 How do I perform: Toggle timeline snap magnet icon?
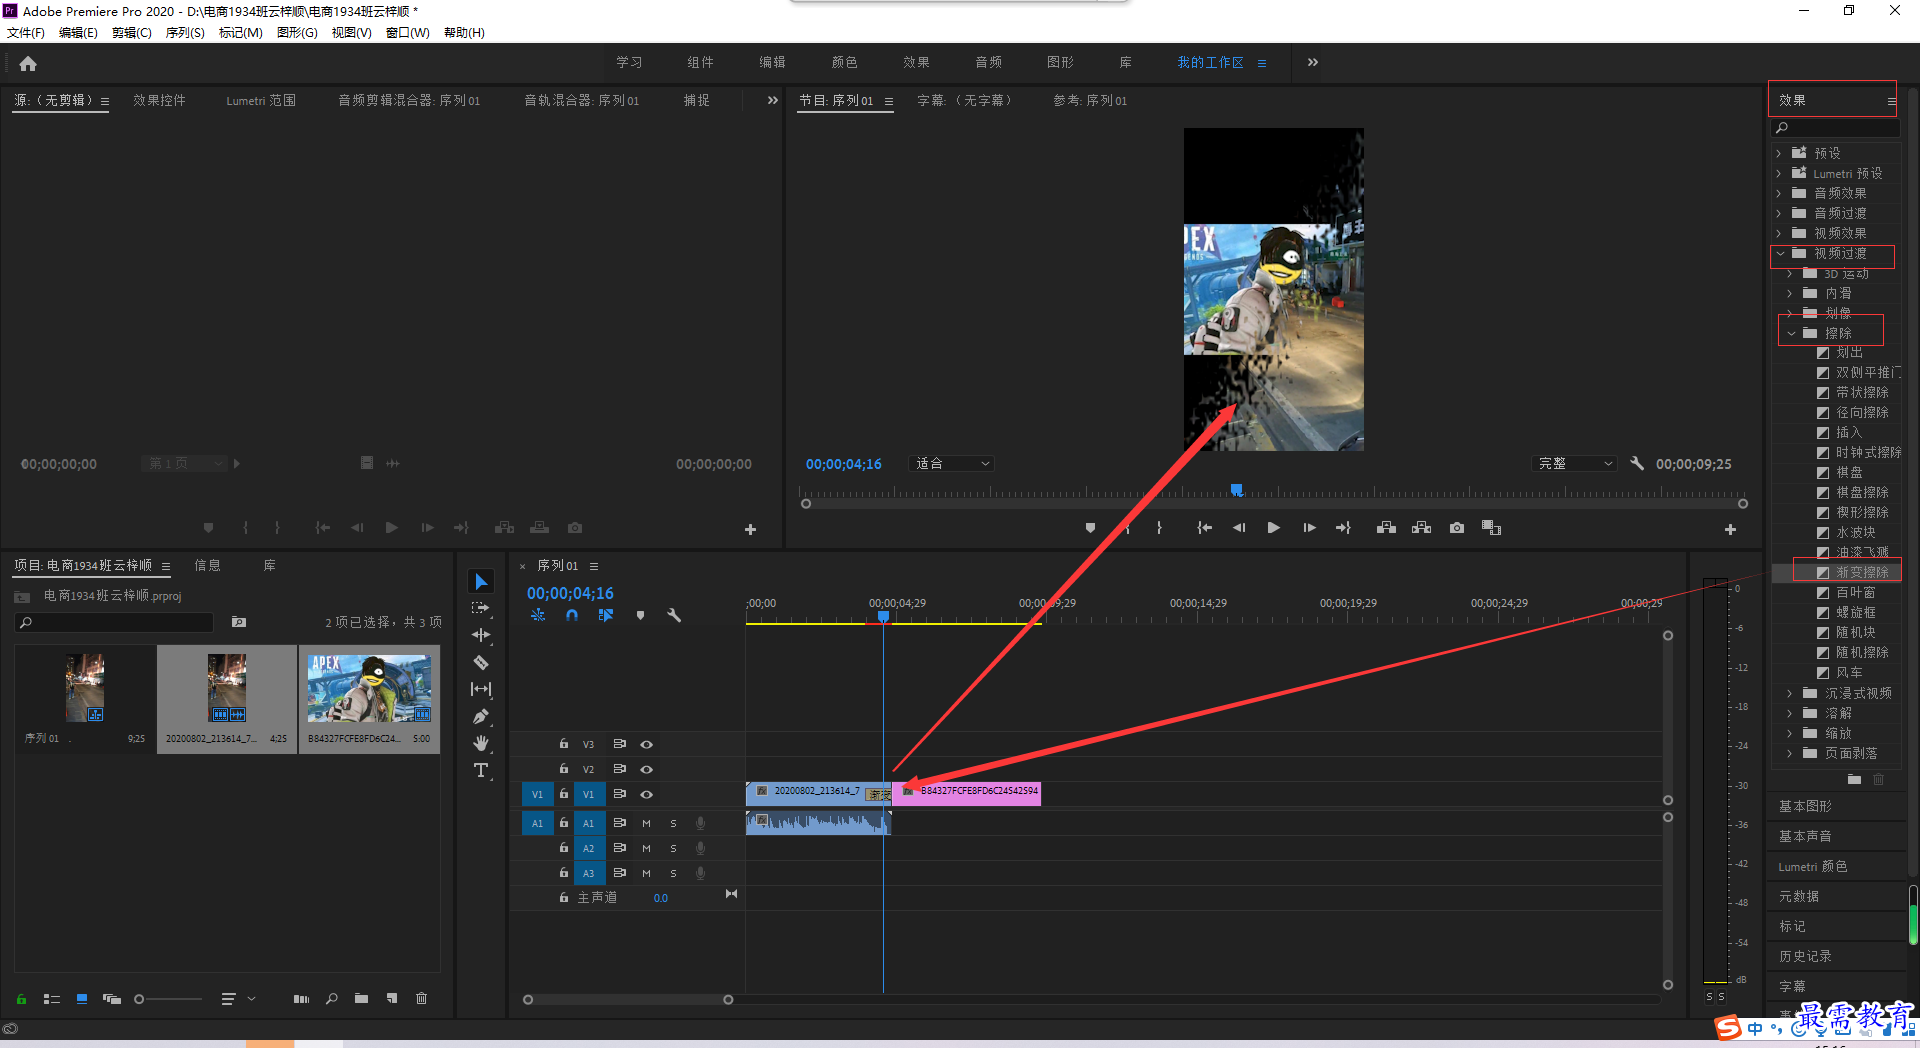pyautogui.click(x=572, y=616)
